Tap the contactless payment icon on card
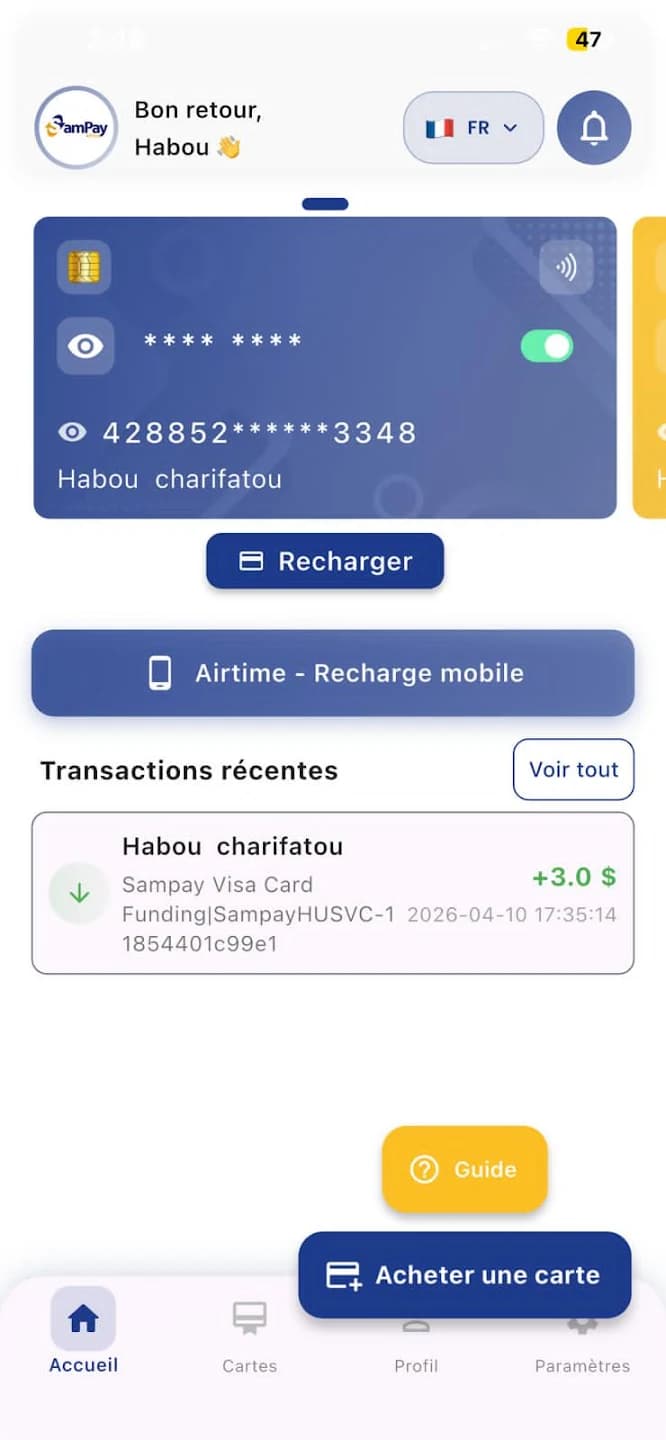666x1440 pixels. click(566, 268)
